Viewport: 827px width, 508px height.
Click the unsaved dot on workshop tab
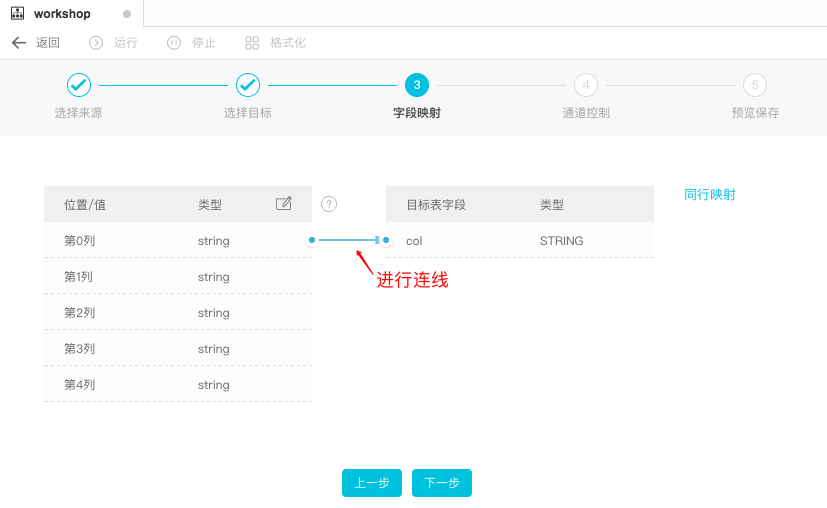point(127,14)
